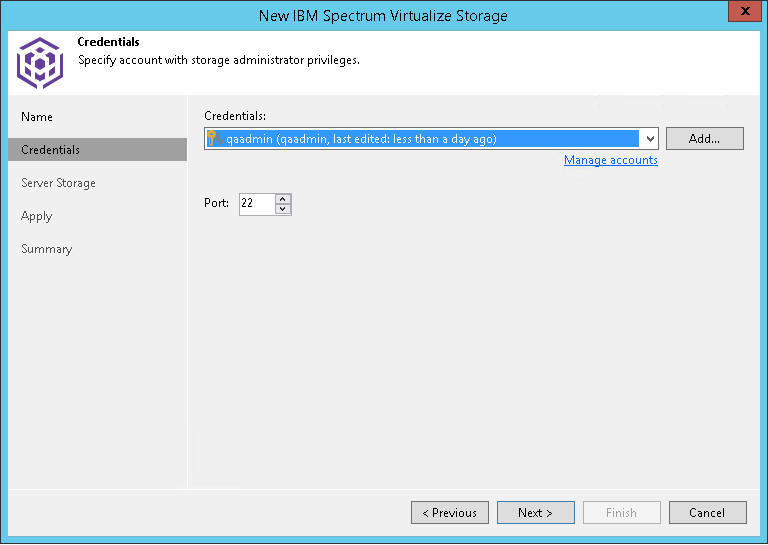Select the Credentials step in the sidebar
This screenshot has height=545, width=768.
tap(97, 149)
